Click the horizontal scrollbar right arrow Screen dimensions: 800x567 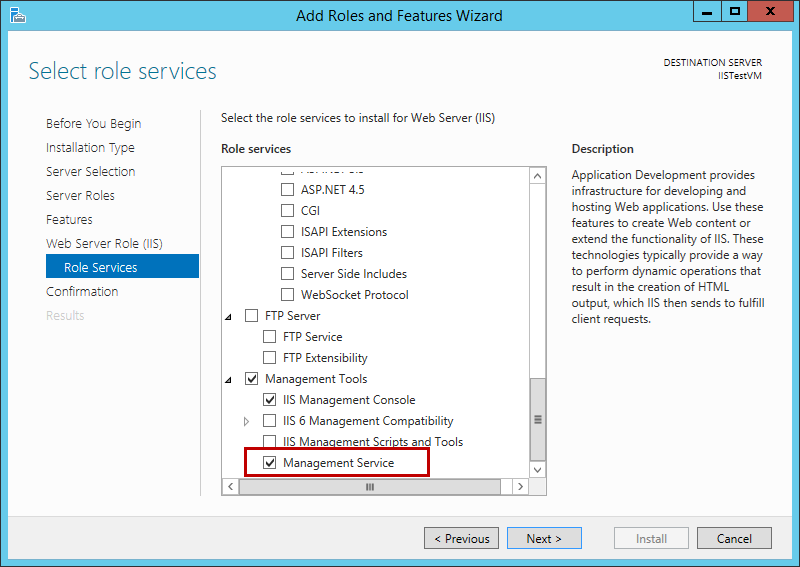click(519, 487)
